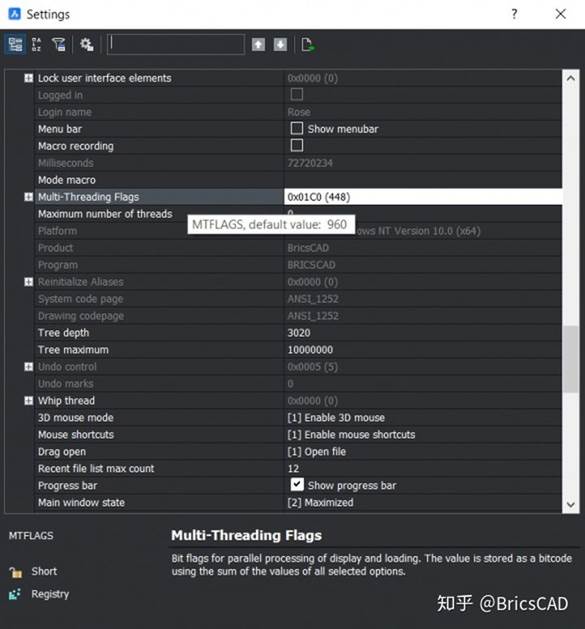Open the question mark help button

tap(514, 14)
